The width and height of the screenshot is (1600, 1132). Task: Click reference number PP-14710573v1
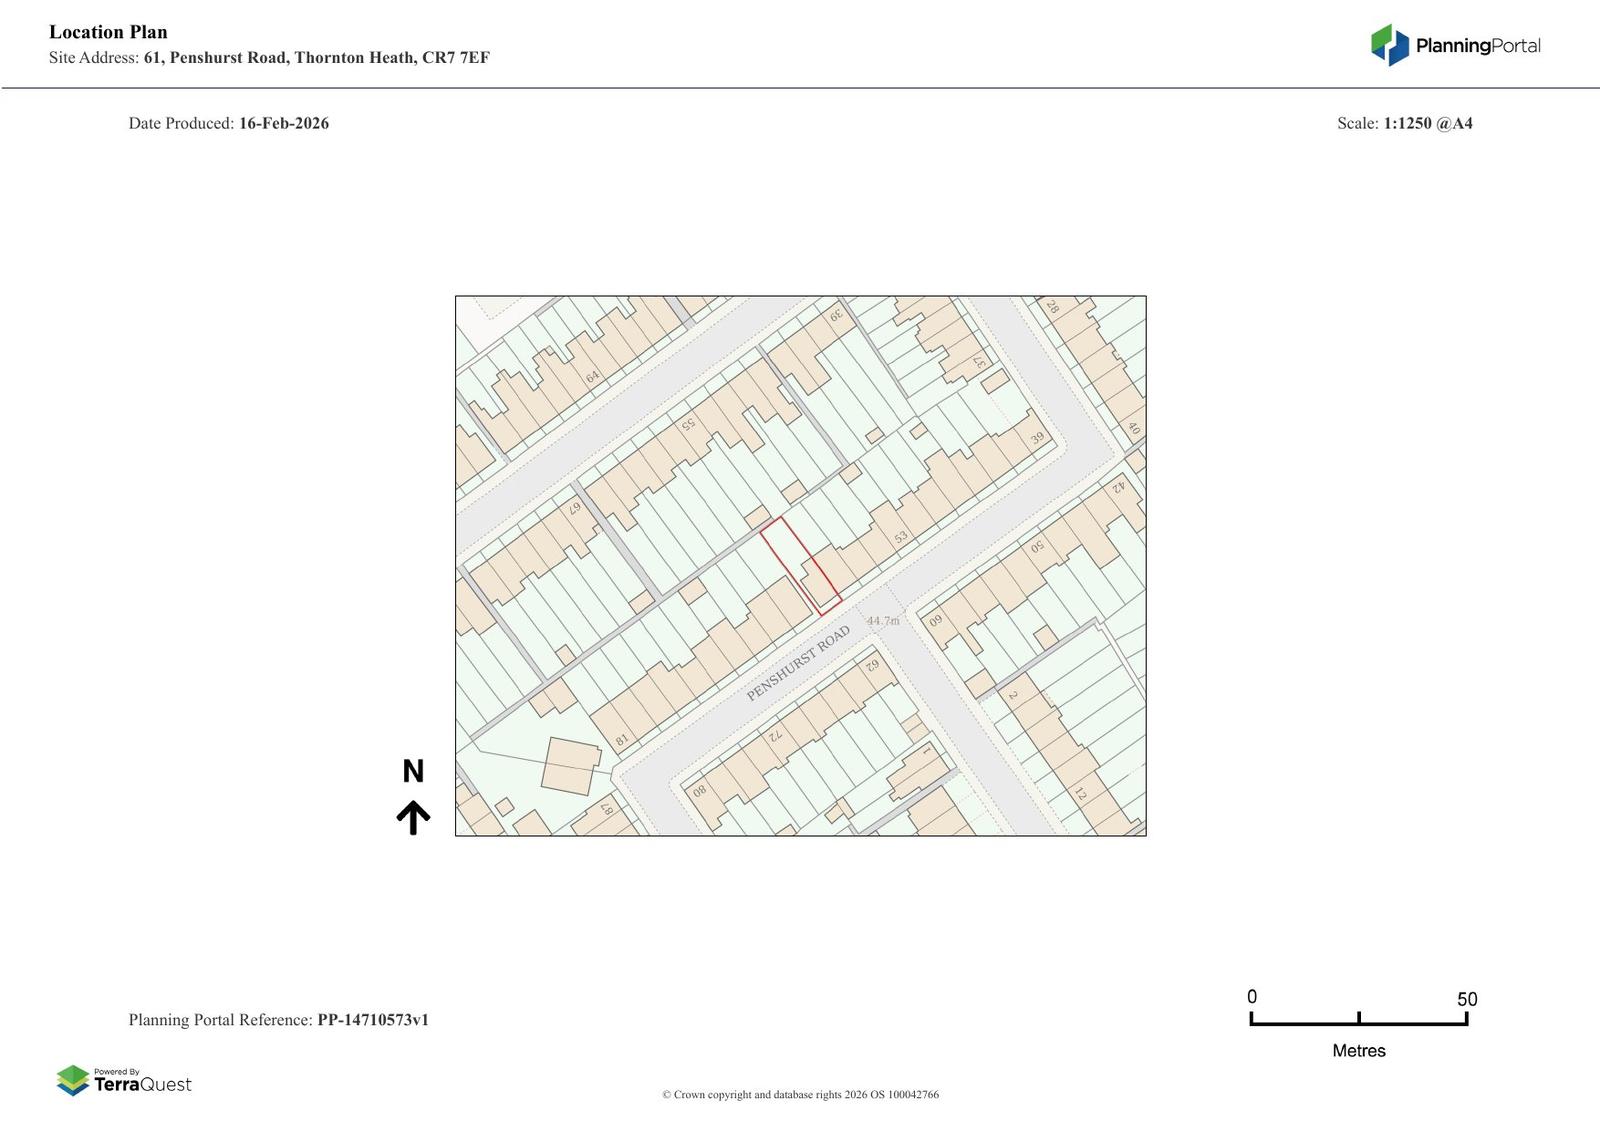[372, 1020]
